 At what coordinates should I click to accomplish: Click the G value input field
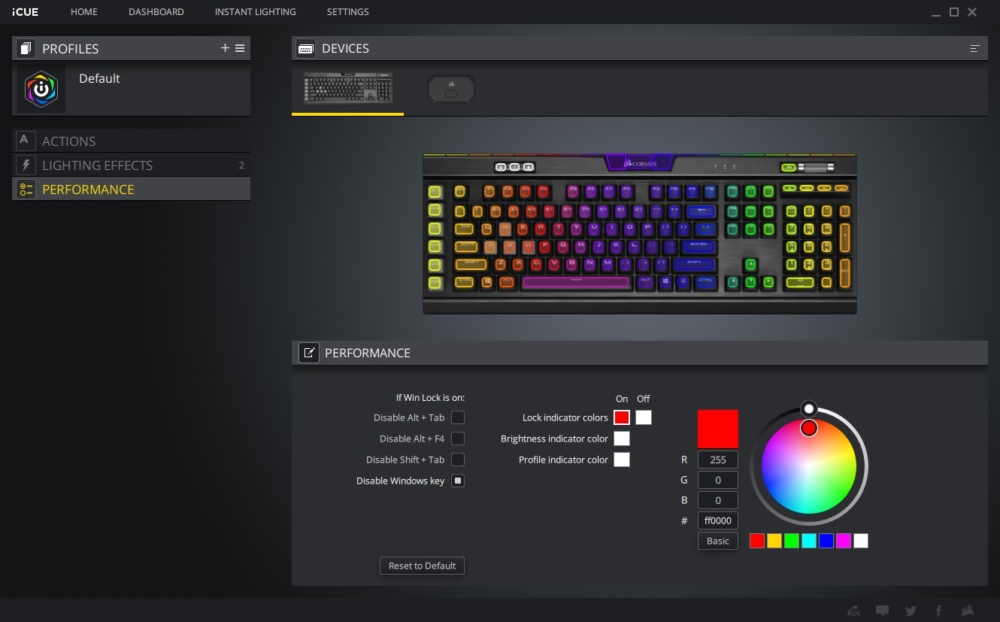pos(717,480)
